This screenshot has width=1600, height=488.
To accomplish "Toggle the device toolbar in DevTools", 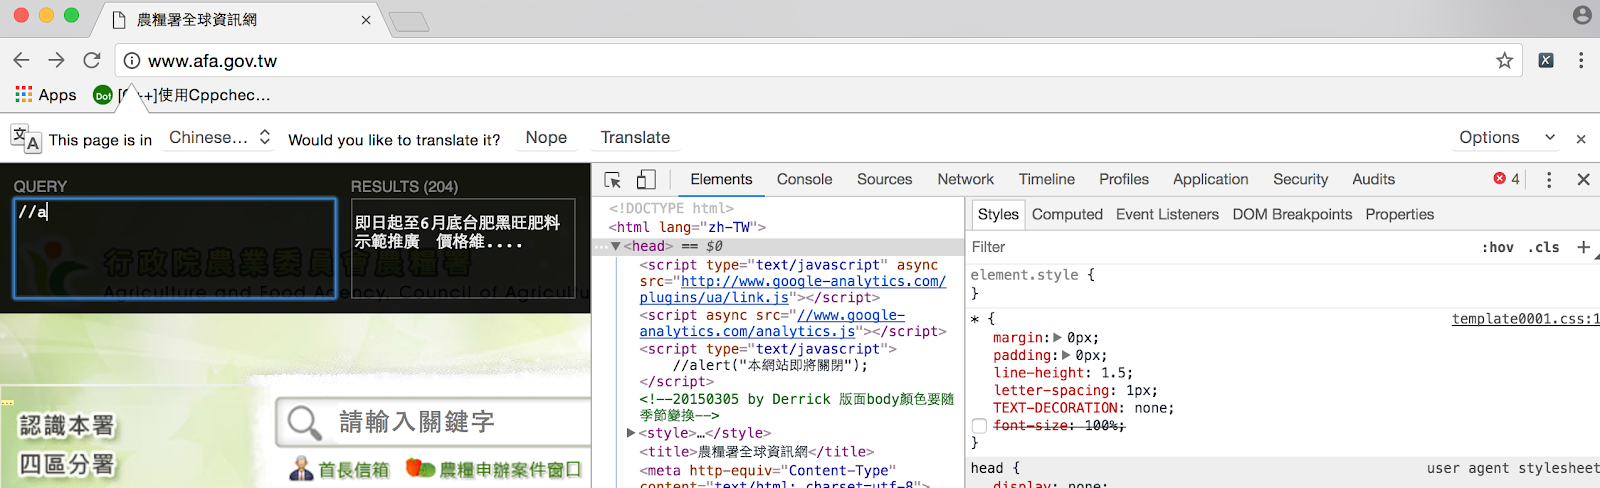I will pos(646,180).
